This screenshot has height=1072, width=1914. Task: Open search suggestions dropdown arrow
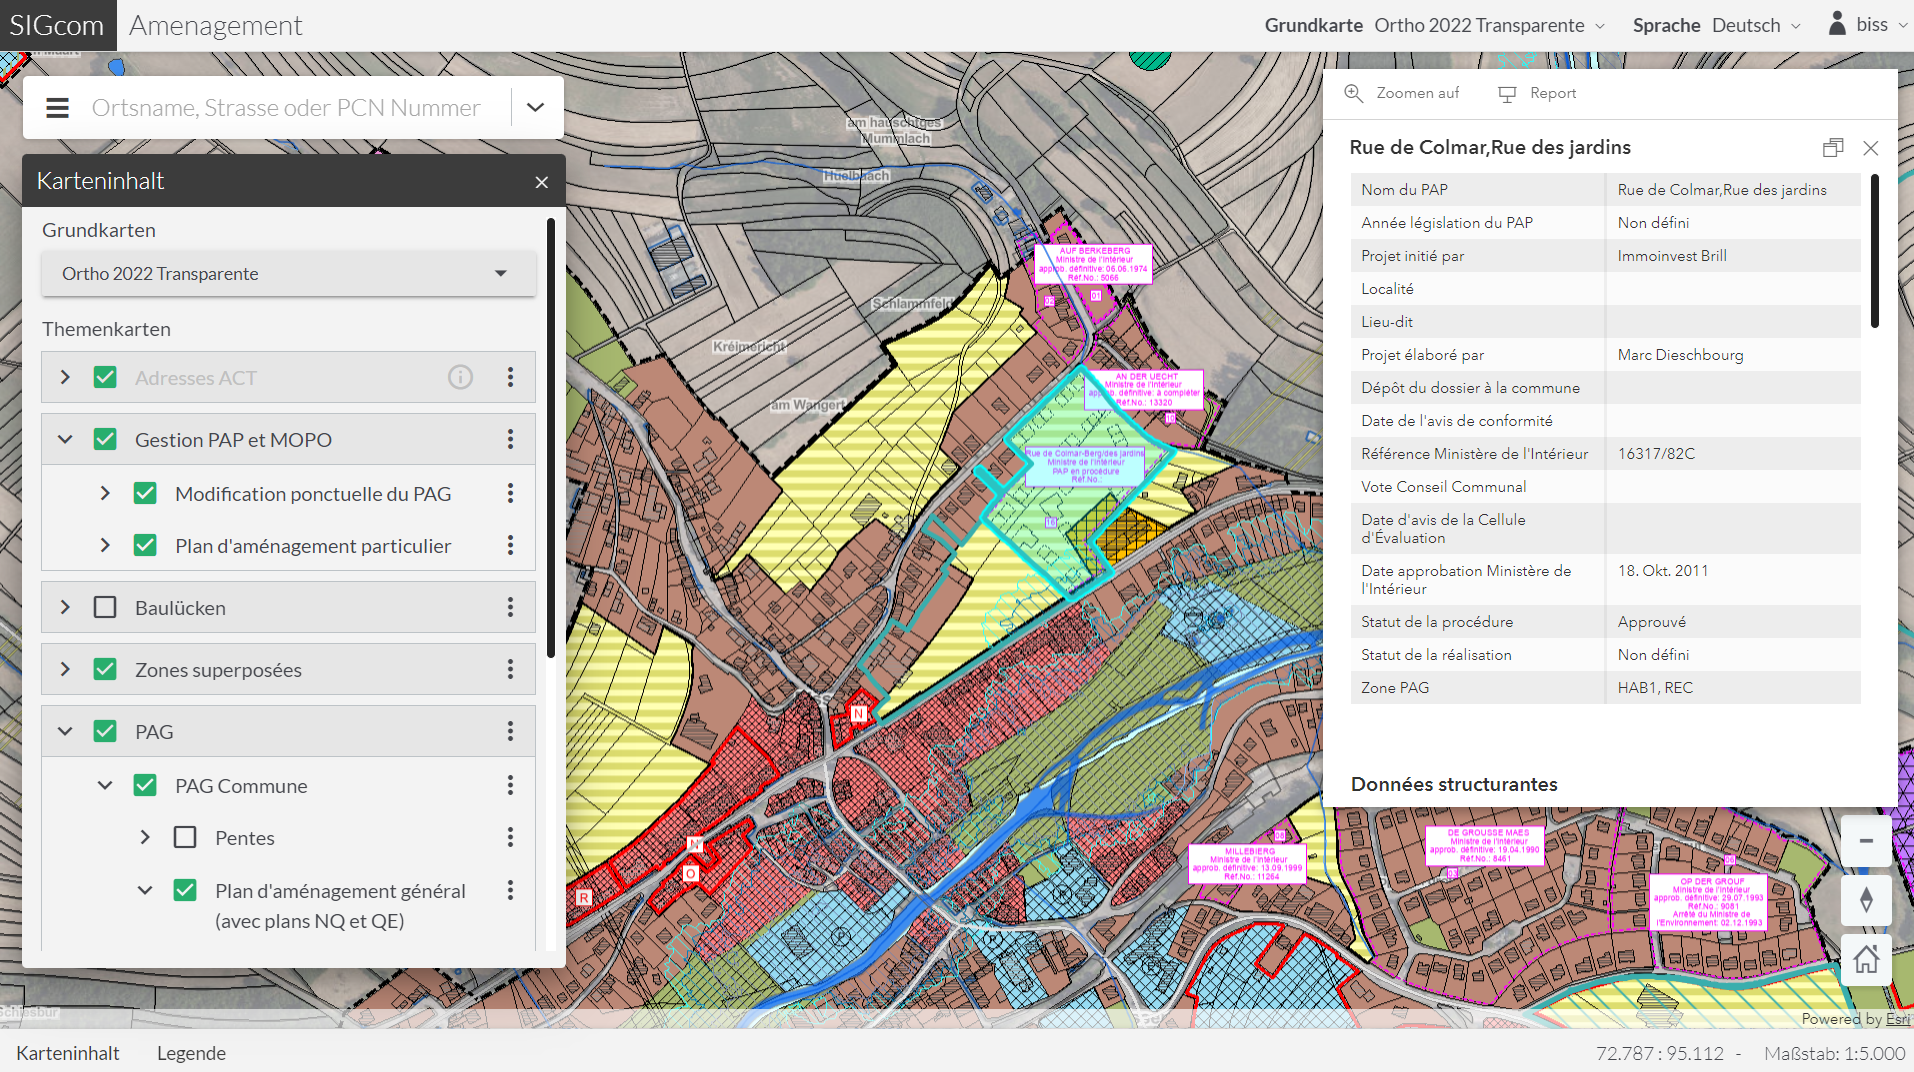coord(536,107)
